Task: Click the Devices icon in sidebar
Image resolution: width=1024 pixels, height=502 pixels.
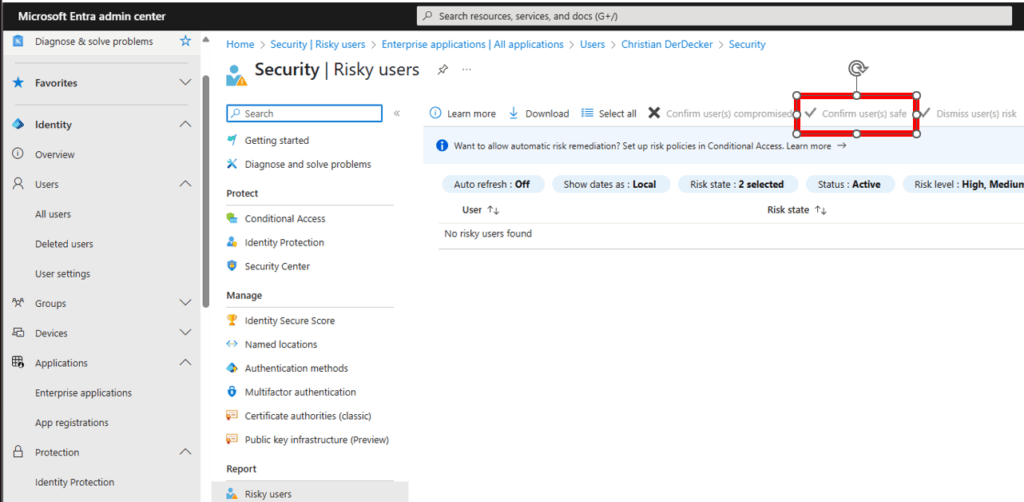Action: pos(18,333)
